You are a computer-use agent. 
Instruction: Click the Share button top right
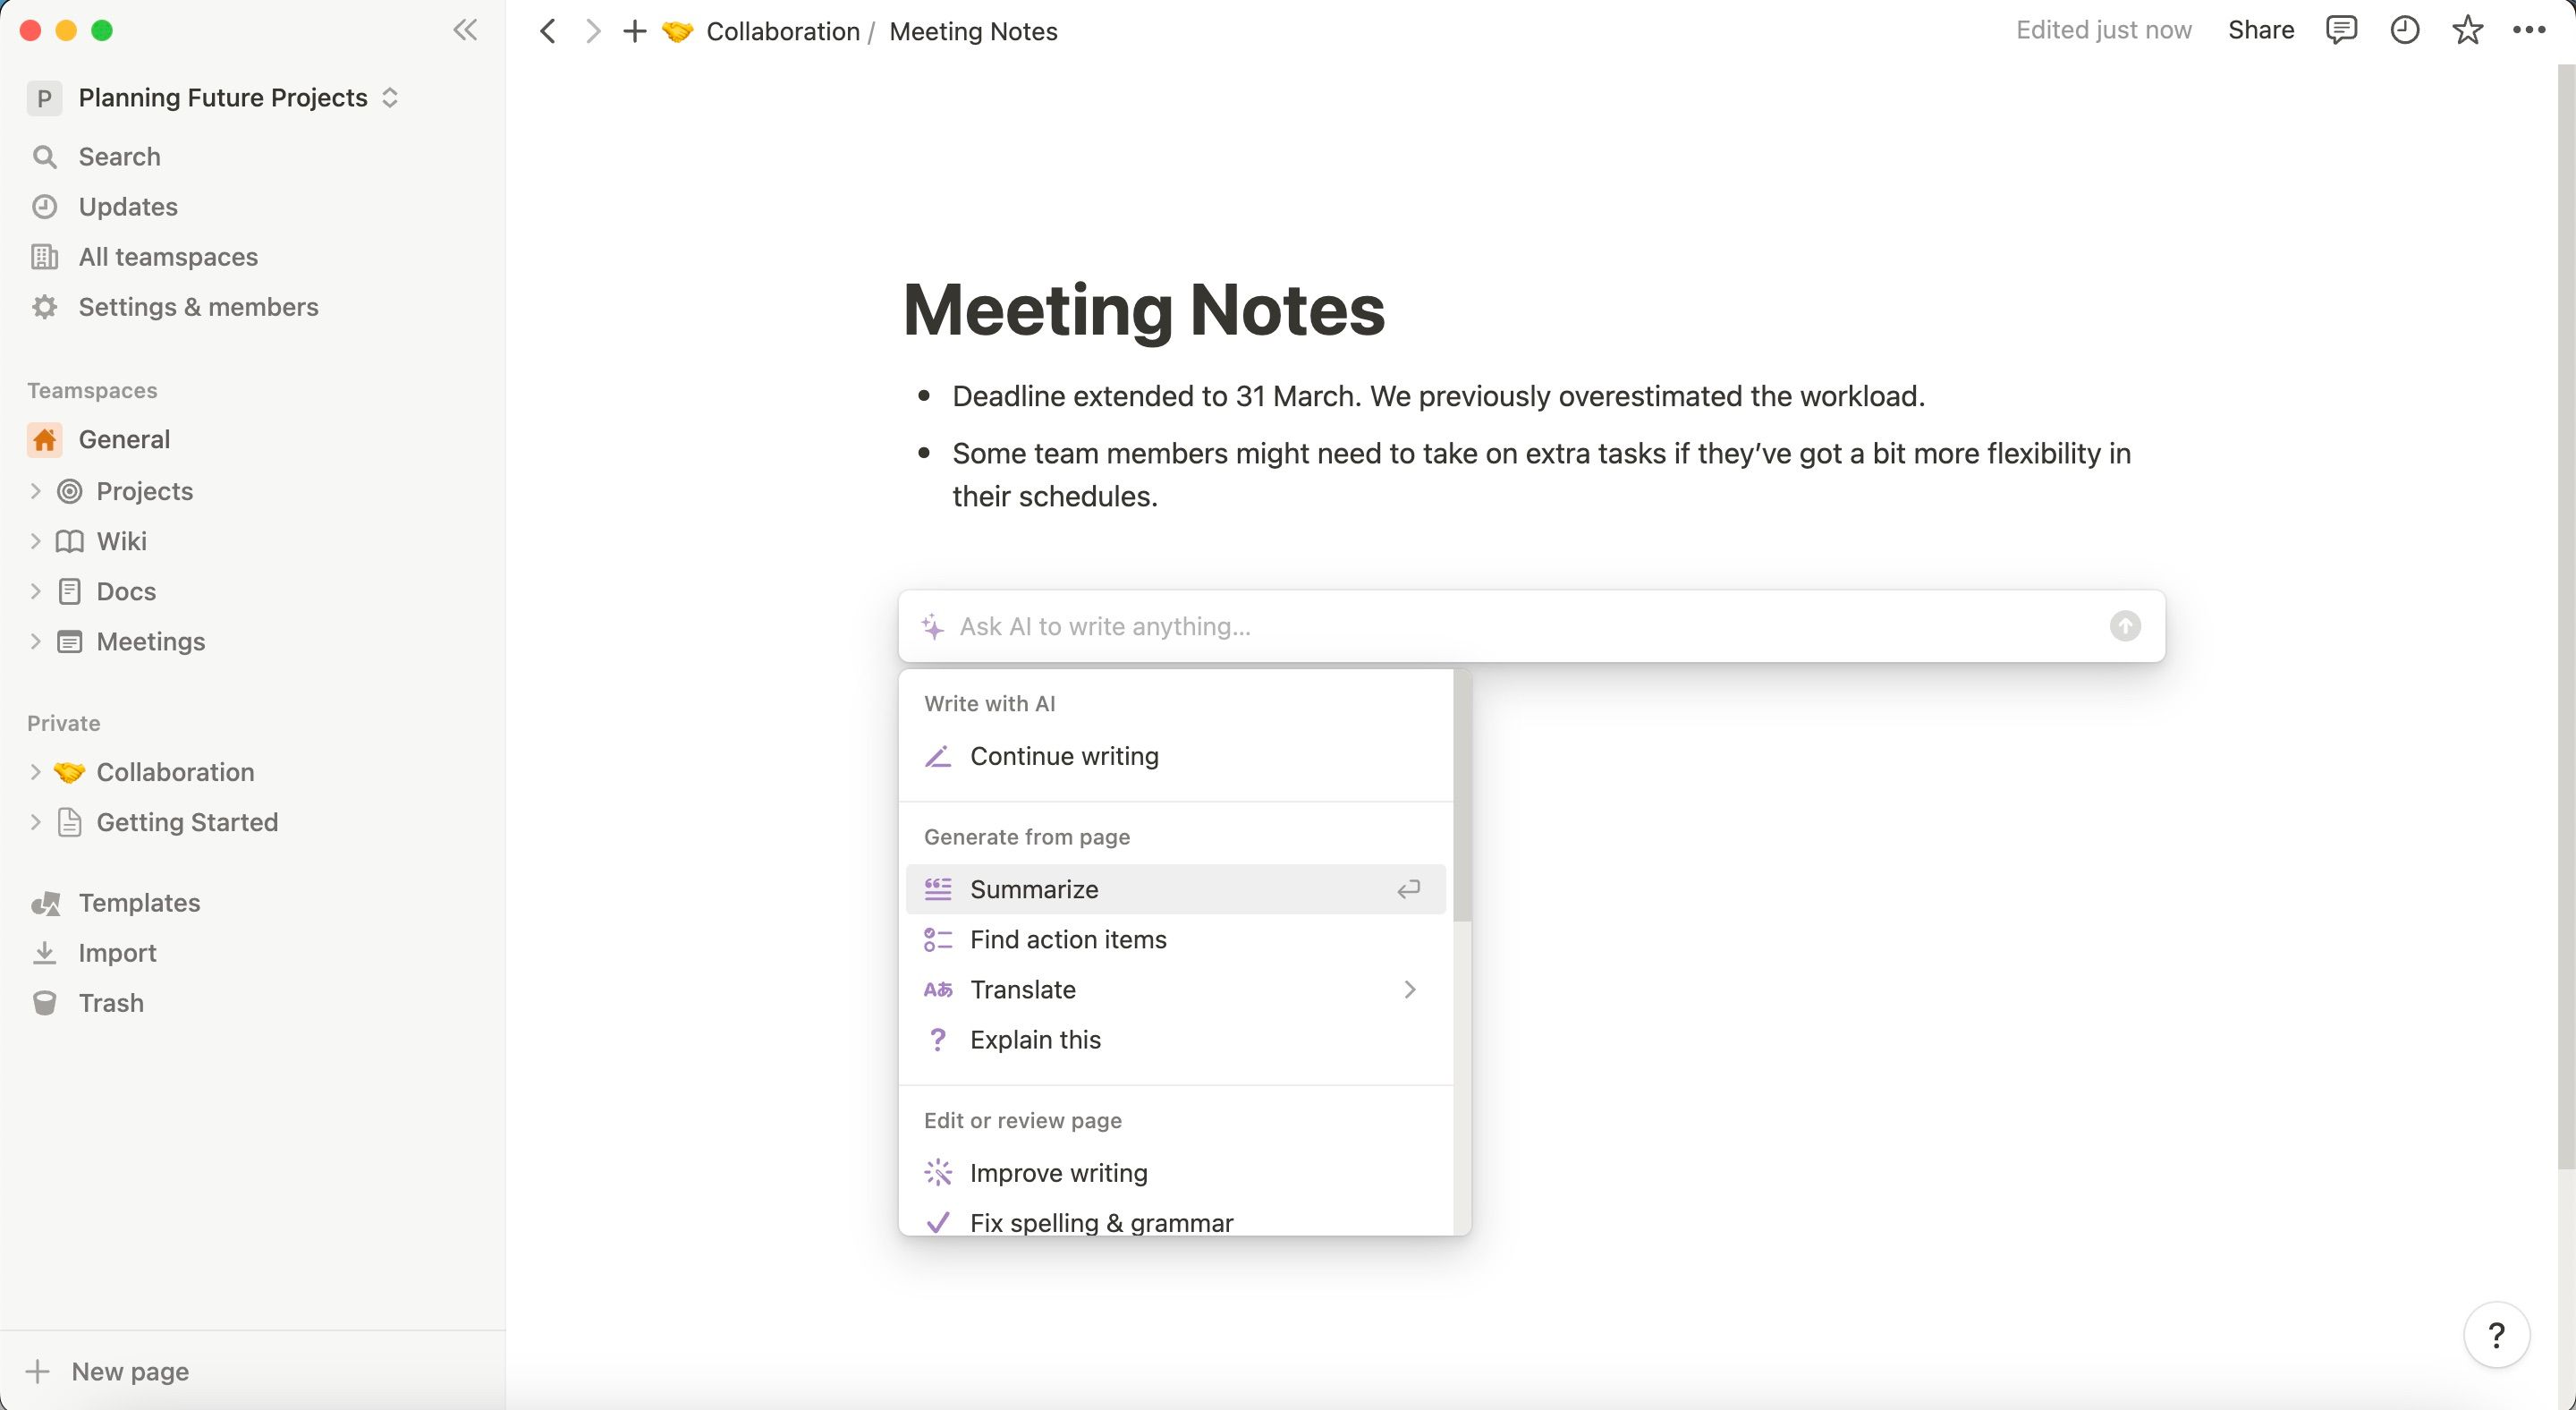point(2260,31)
